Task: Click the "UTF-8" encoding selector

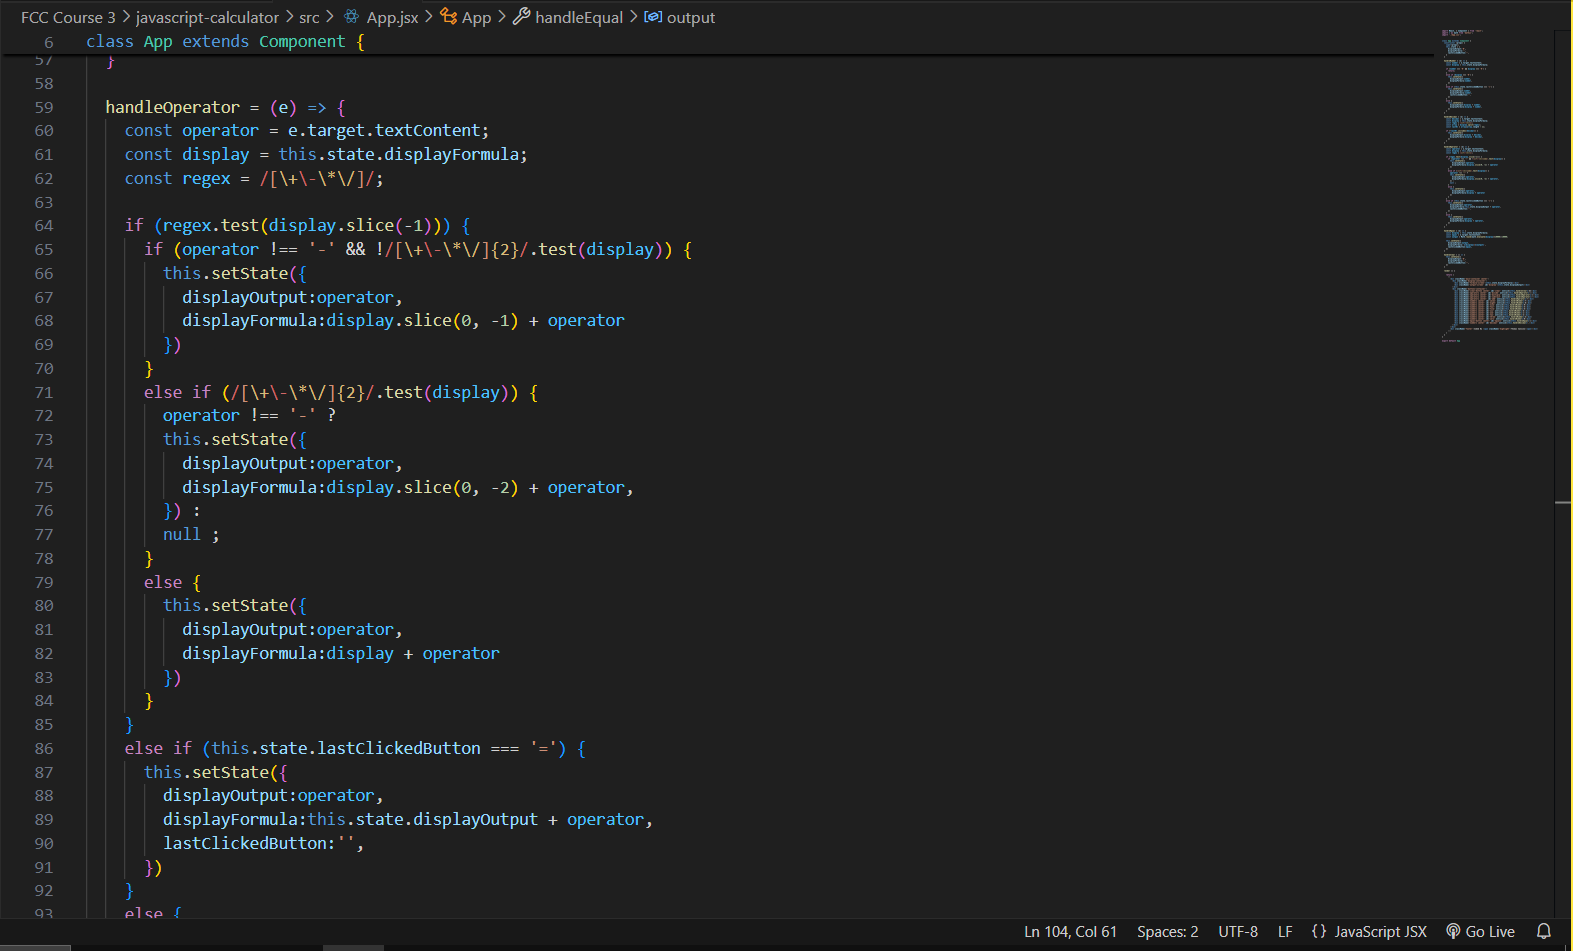Action: 1238,931
